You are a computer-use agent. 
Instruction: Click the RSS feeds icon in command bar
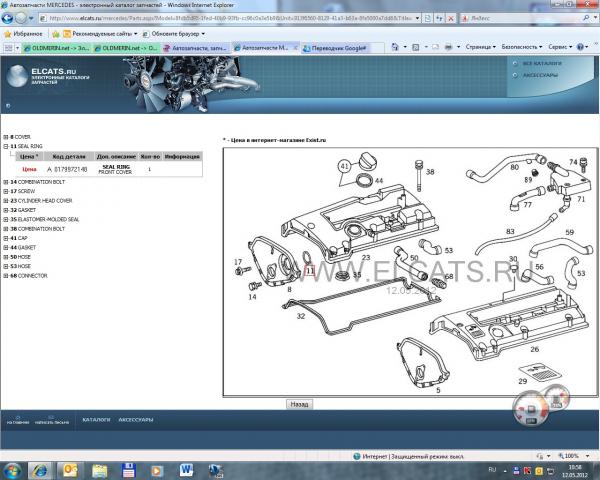click(416, 47)
